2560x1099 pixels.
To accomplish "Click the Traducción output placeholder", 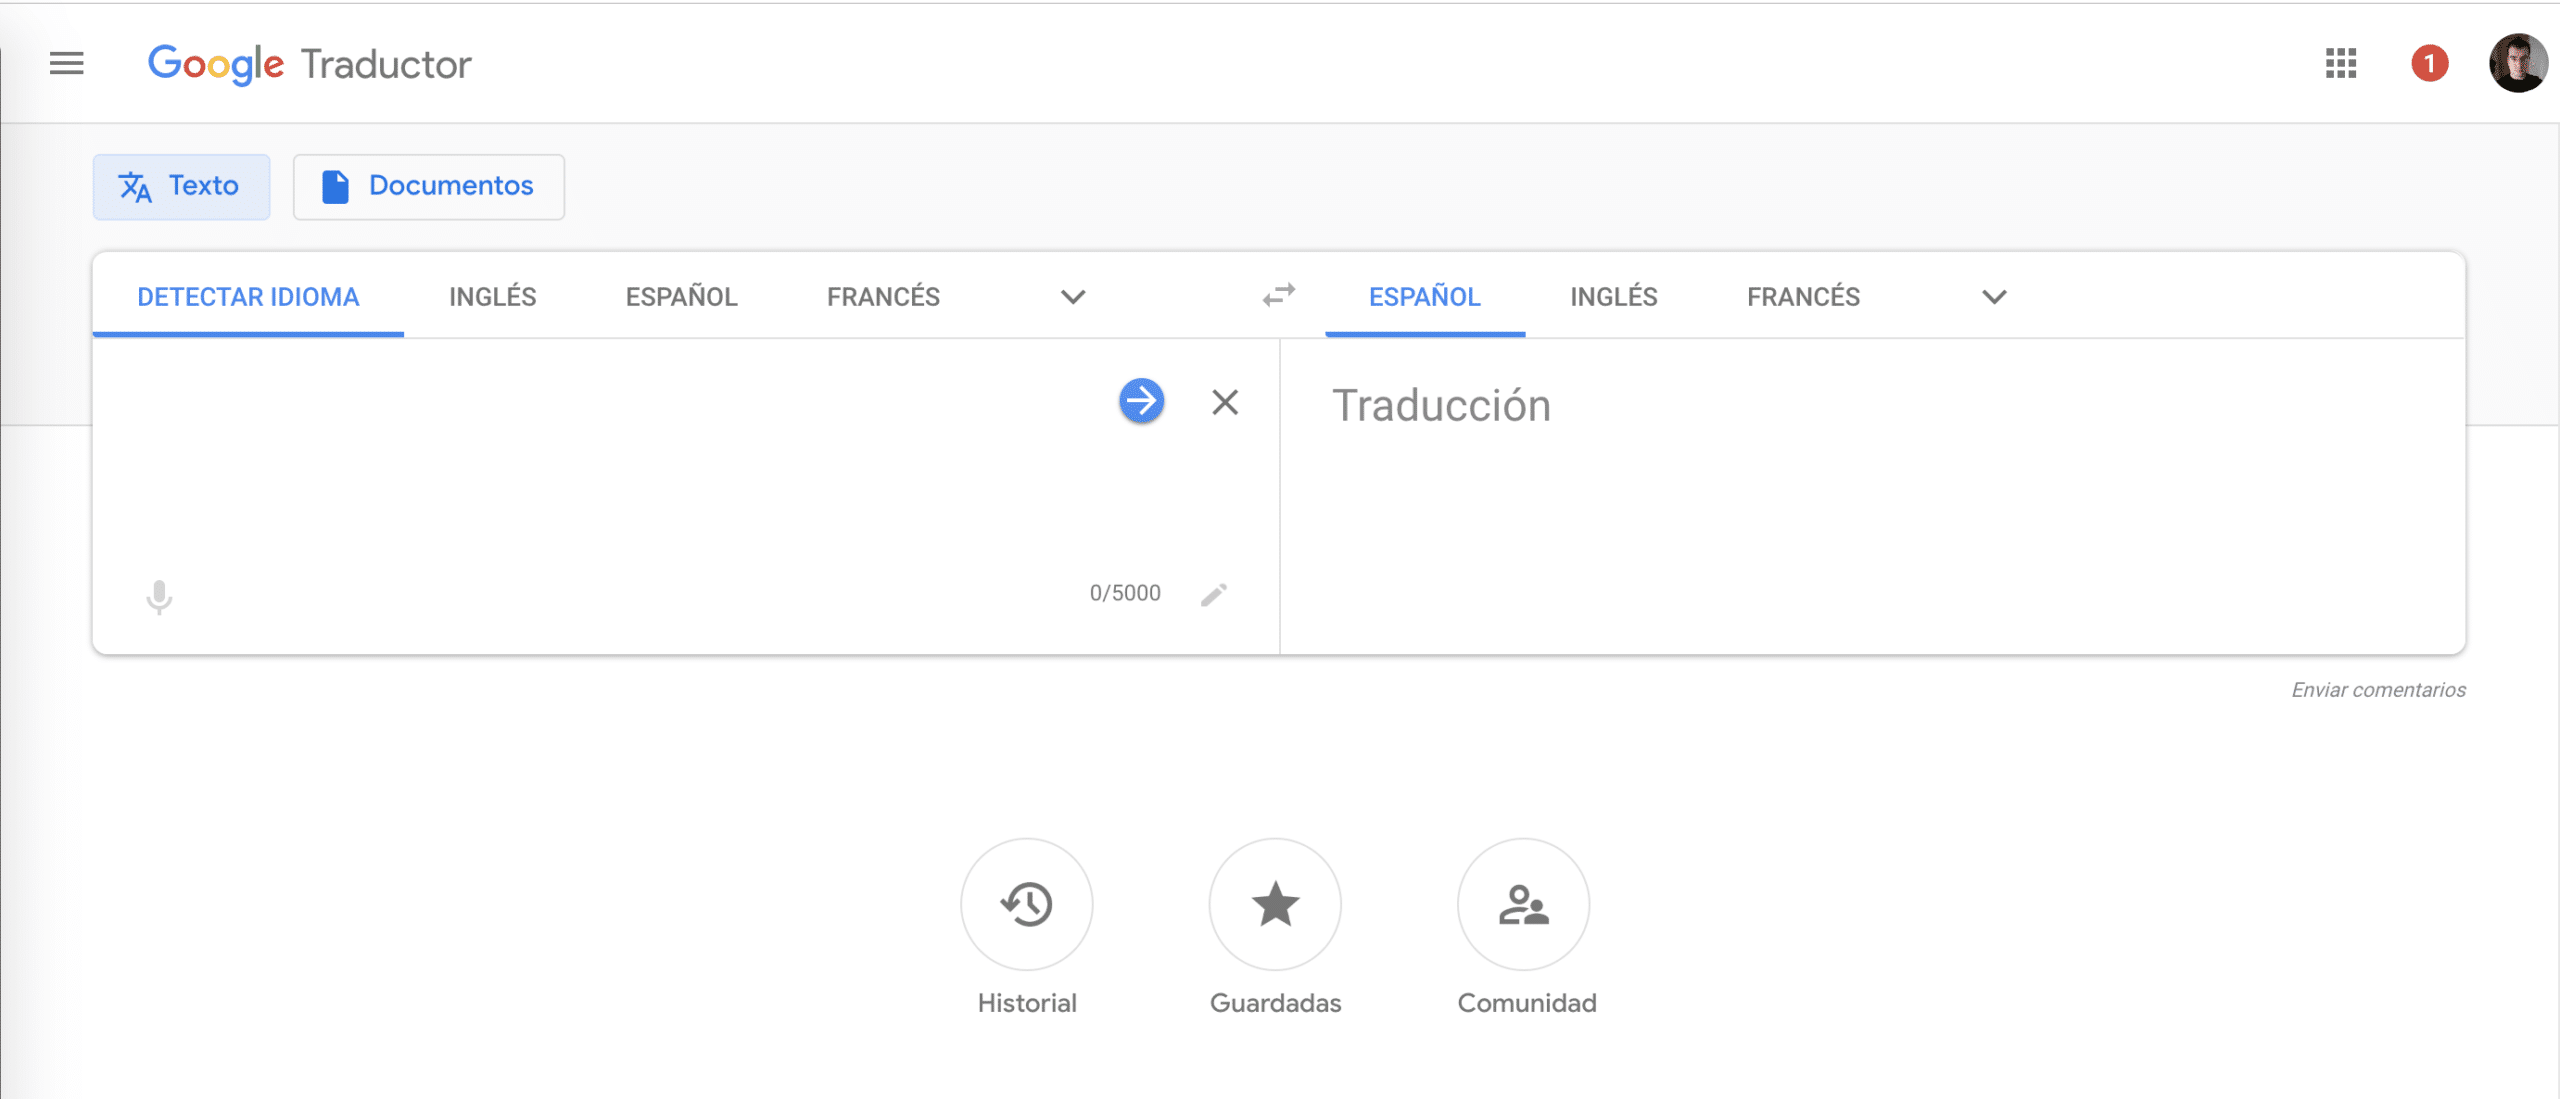I will (x=1441, y=406).
